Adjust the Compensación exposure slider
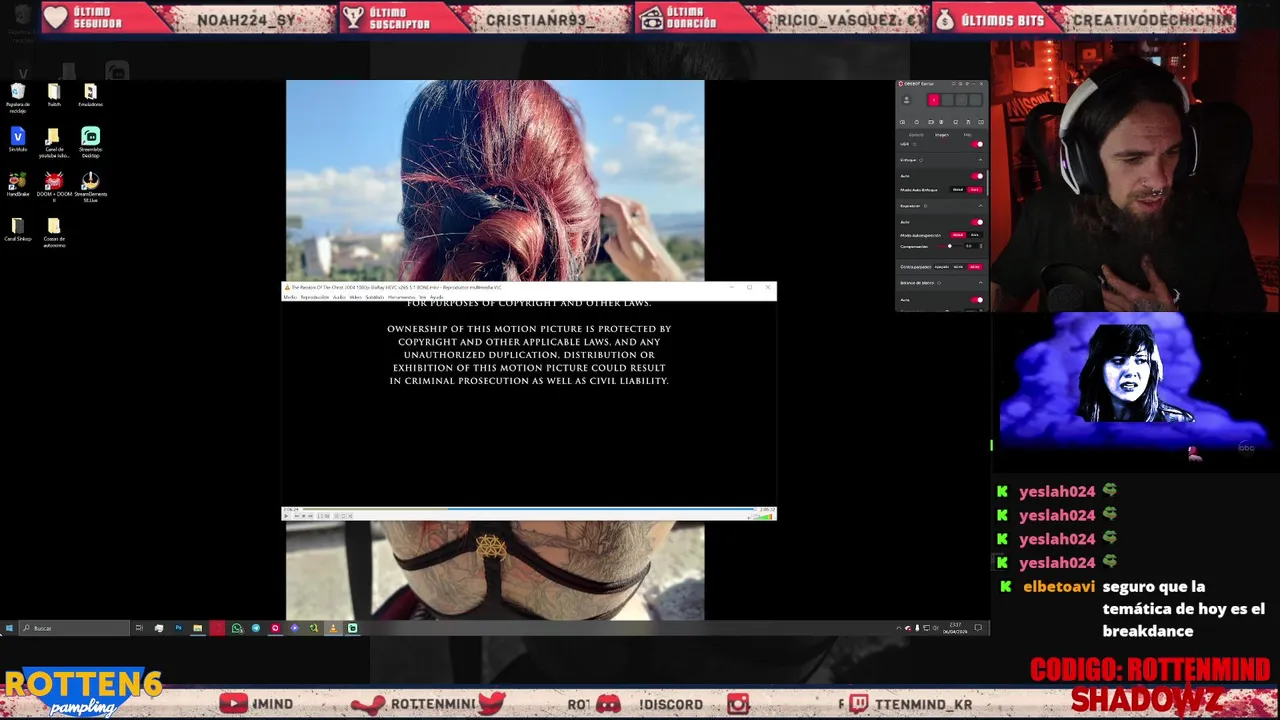 (x=949, y=246)
